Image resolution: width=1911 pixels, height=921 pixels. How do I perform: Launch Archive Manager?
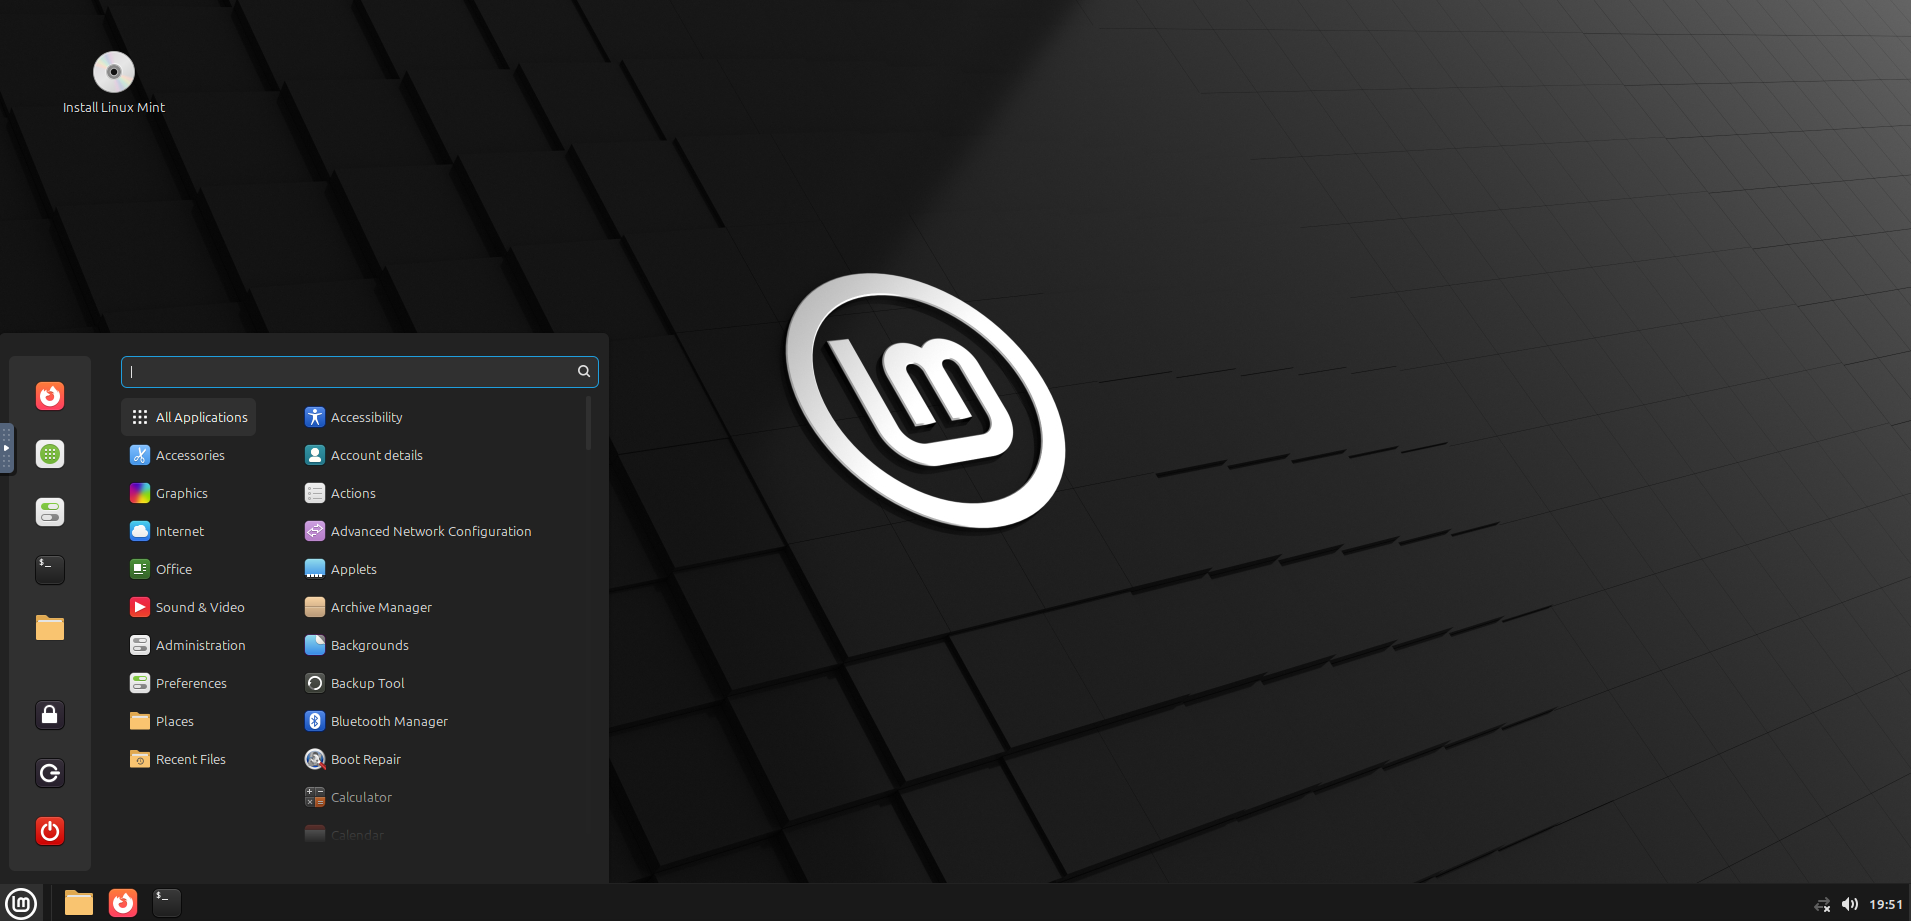[x=440, y=607]
